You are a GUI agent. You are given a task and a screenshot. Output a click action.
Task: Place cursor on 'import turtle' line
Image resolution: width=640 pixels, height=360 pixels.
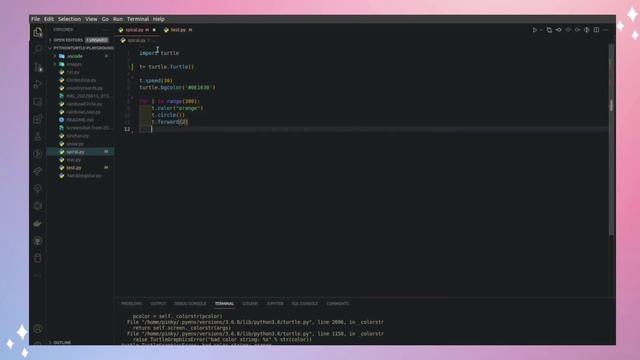point(159,53)
